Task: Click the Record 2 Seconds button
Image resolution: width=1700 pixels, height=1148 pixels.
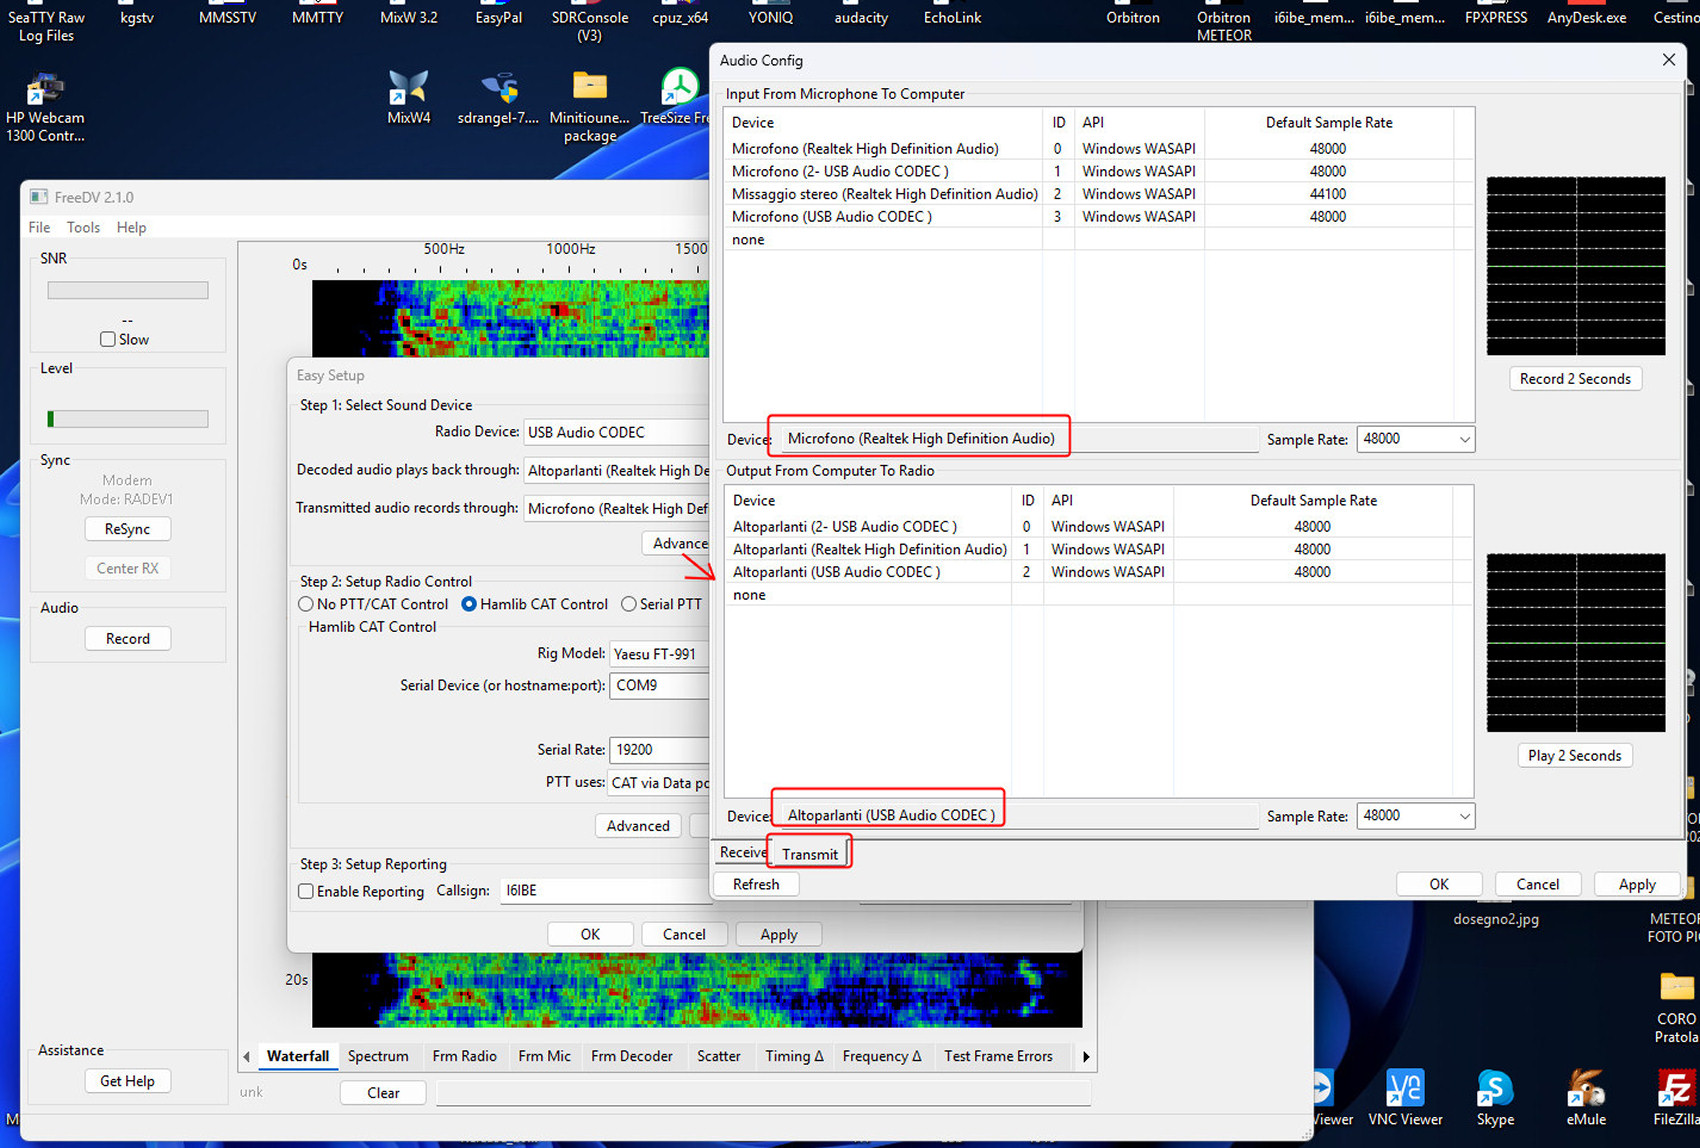Action: pos(1574,379)
